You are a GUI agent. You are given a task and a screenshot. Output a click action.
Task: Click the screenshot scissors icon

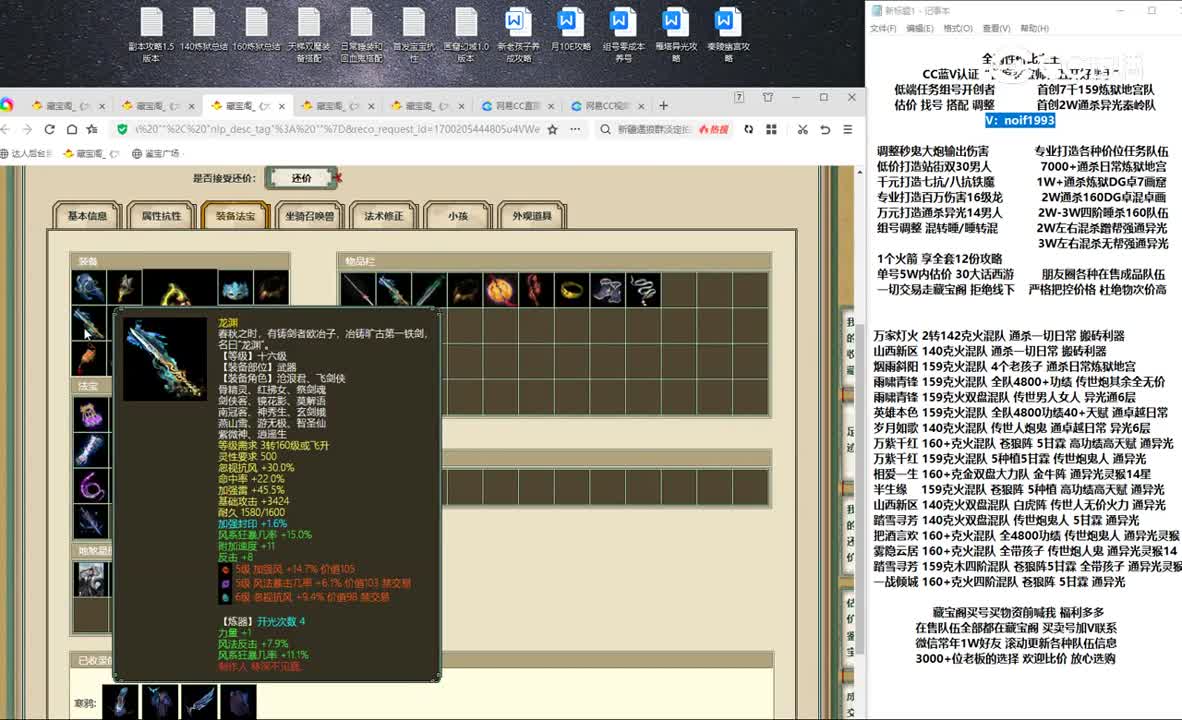point(802,130)
